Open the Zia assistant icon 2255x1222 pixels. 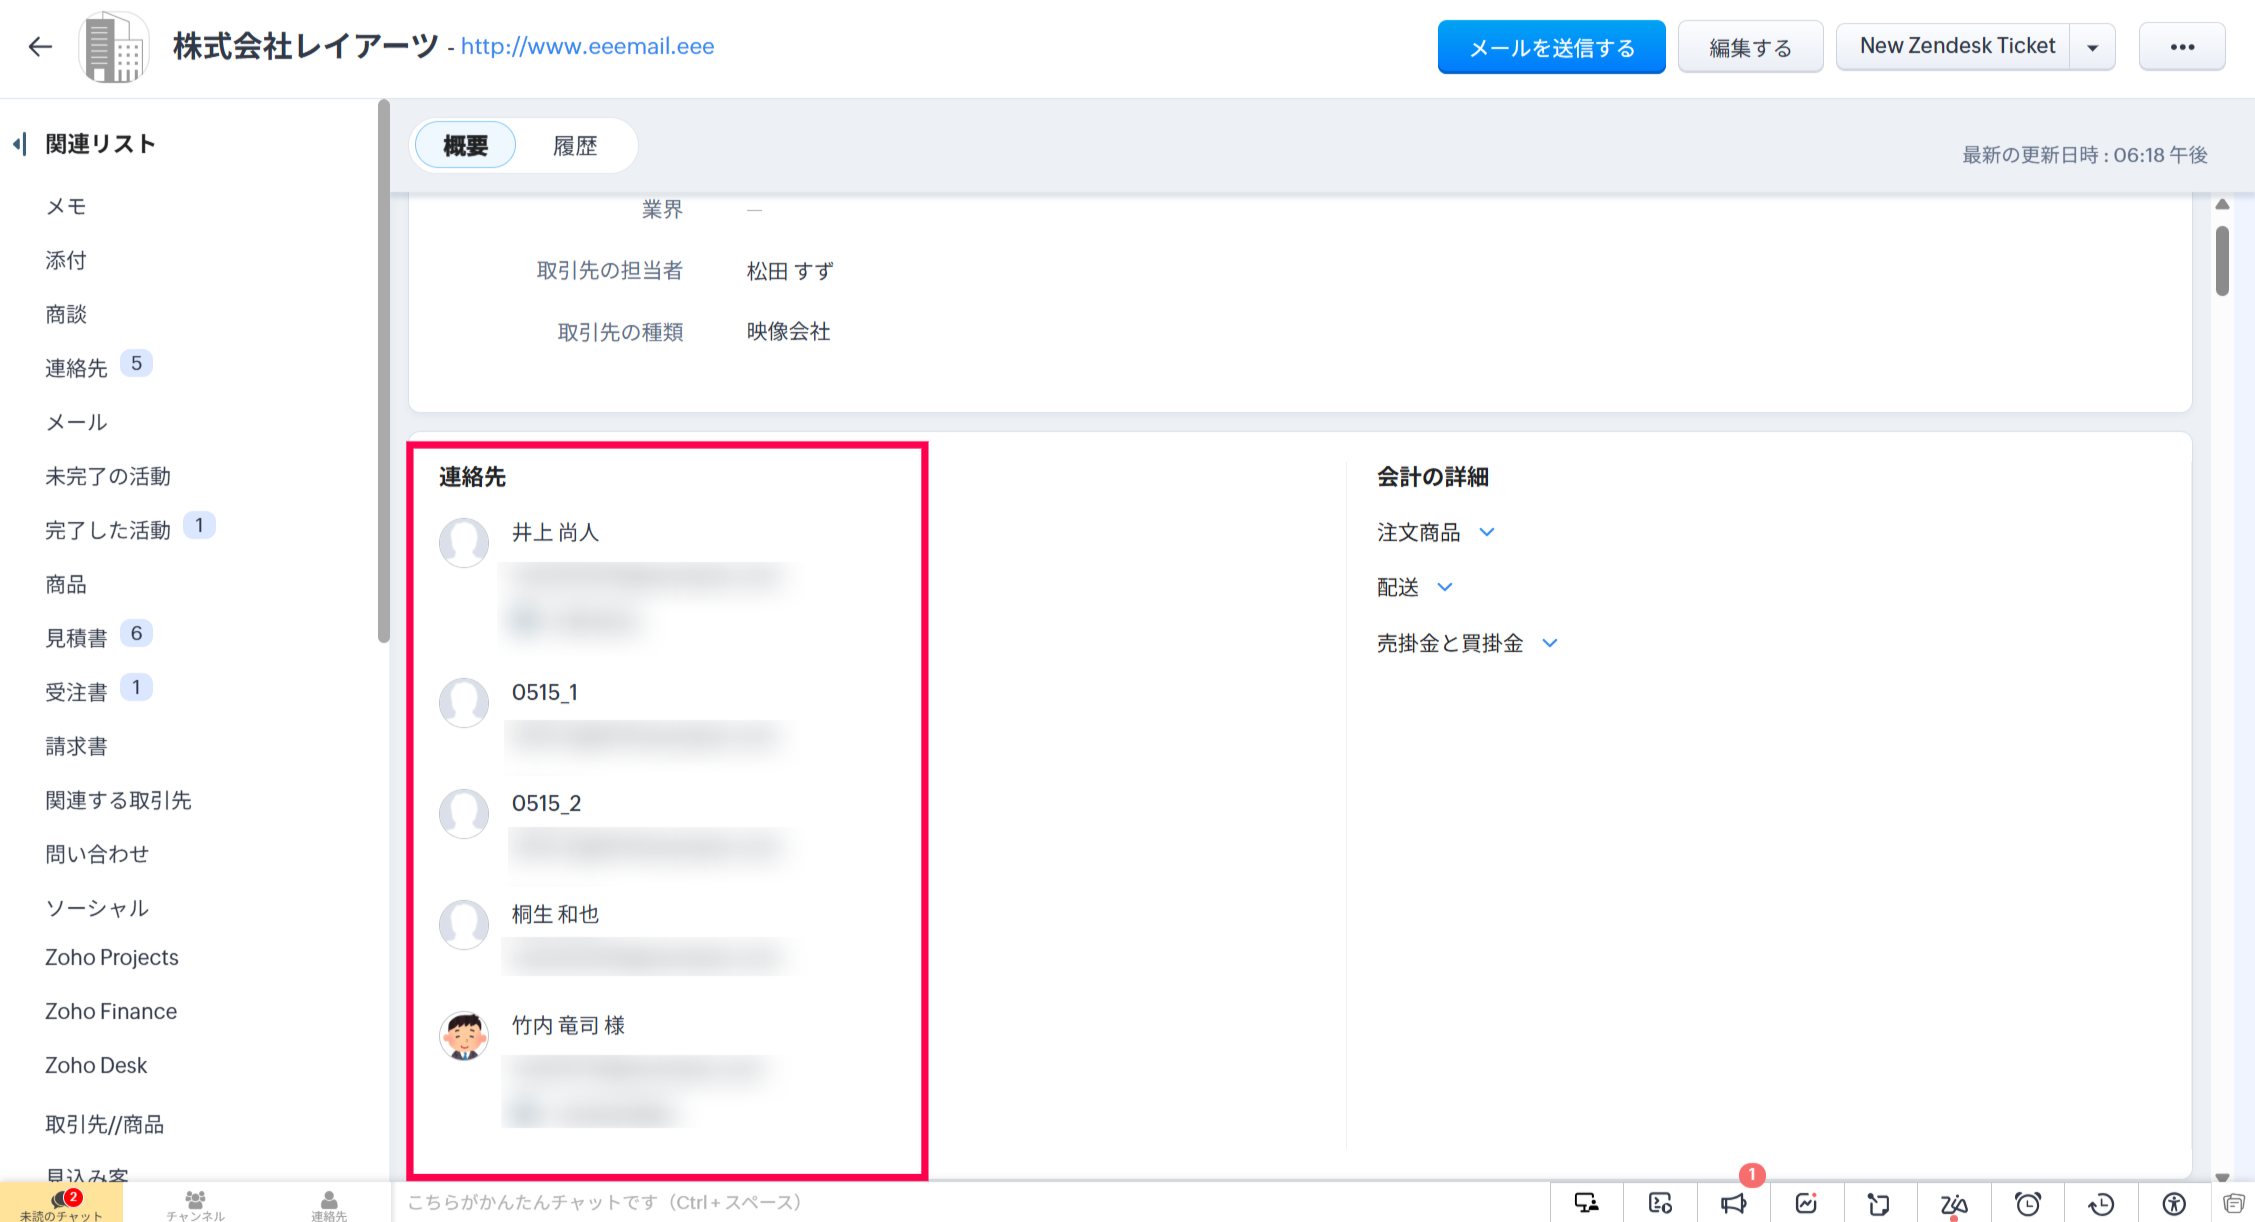(1953, 1203)
